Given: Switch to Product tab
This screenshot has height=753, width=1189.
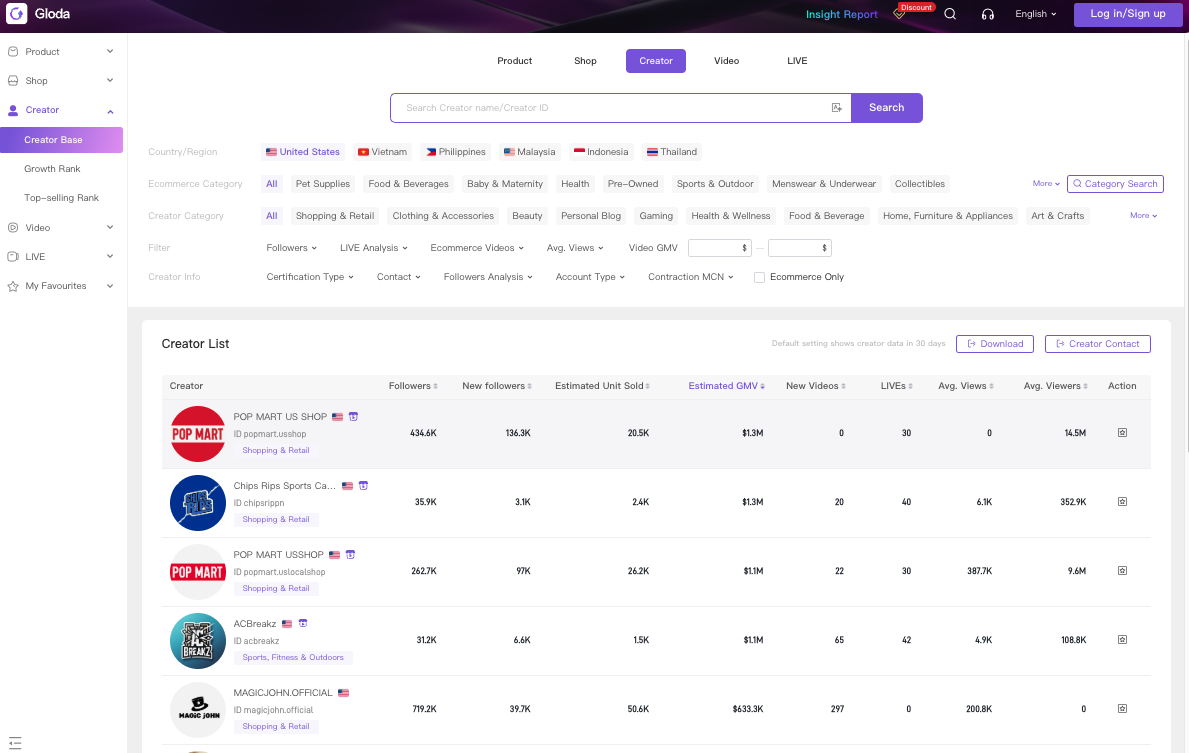Looking at the screenshot, I should 515,61.
